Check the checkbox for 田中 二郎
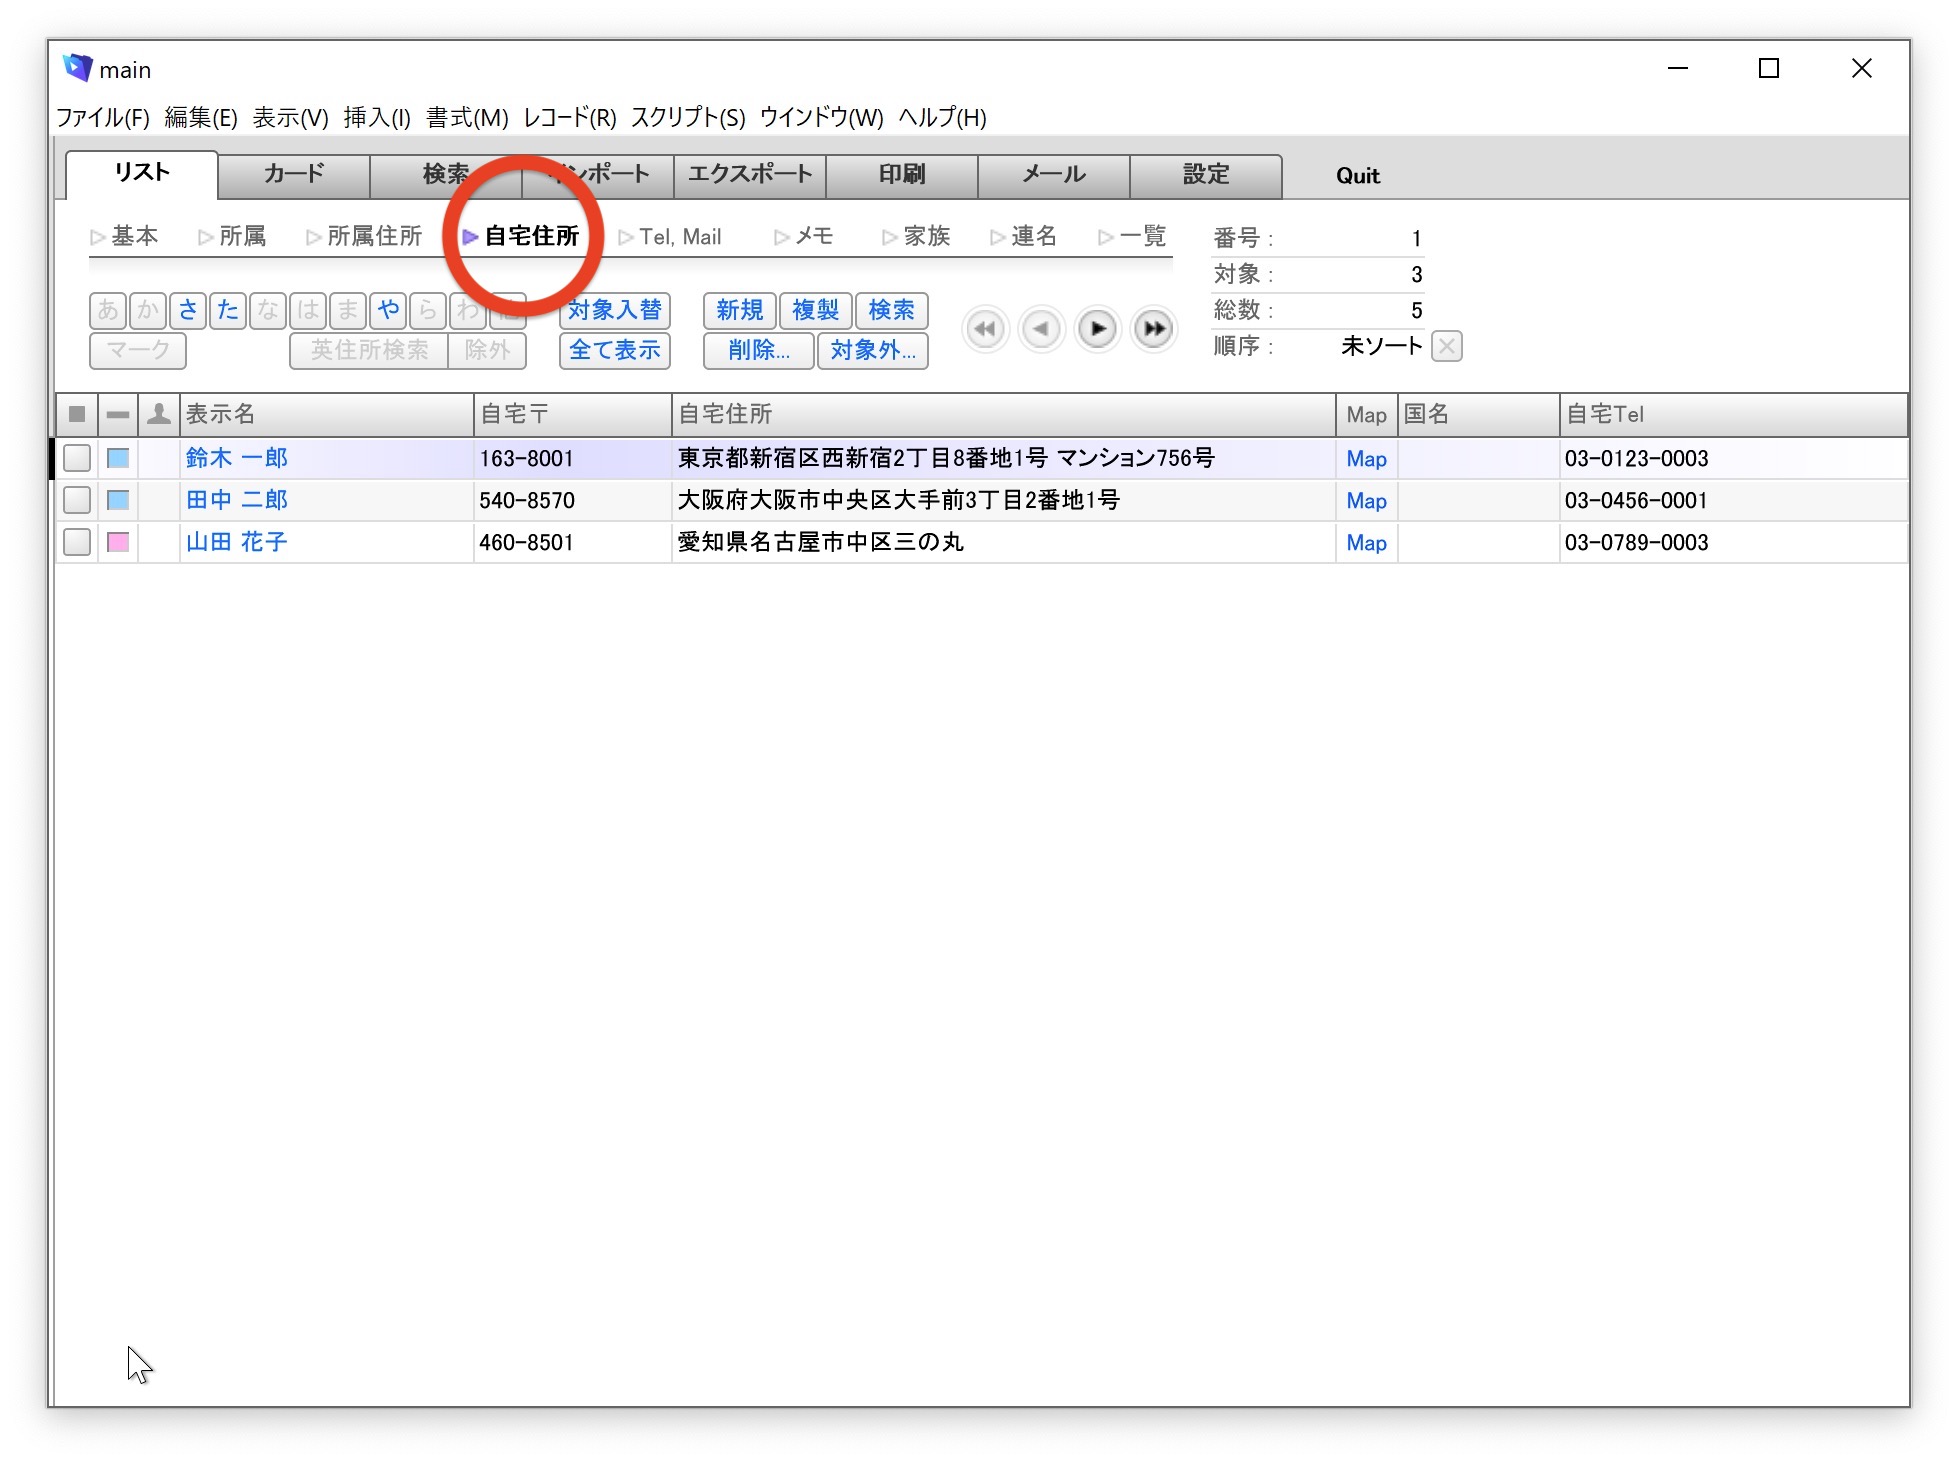Viewport: 1958px width, 1462px height. [77, 501]
